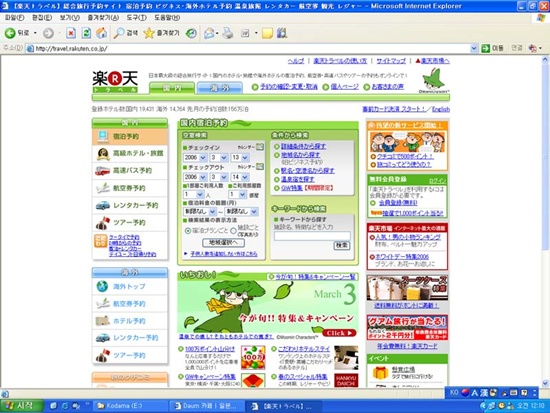550x413 pixels.
Task: Stop page loading with red X icon
Action: [71, 33]
